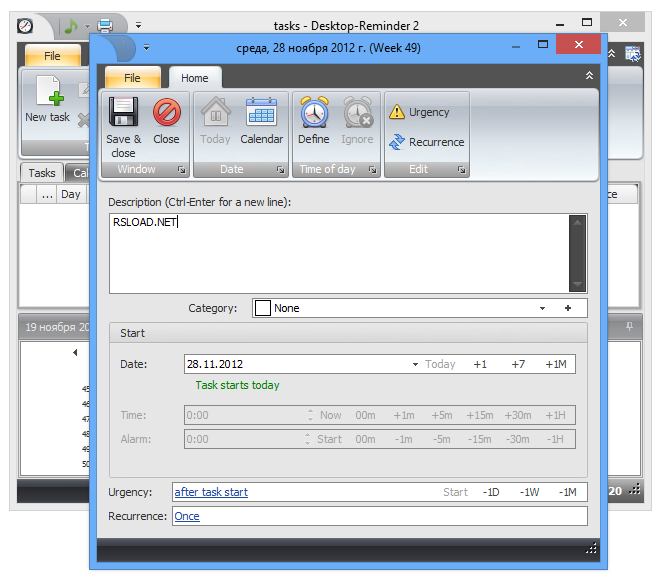Click the 'after task start' urgency link
662x585 pixels.
click(x=211, y=492)
